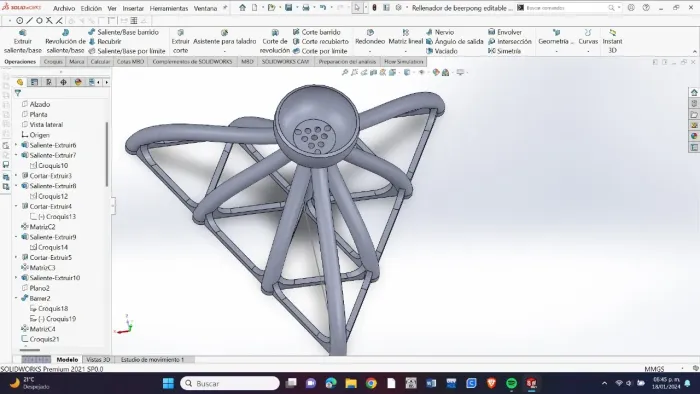The width and height of the screenshot is (700, 394).
Task: Collapse the Barrer2 feature node
Action: (x=17, y=298)
